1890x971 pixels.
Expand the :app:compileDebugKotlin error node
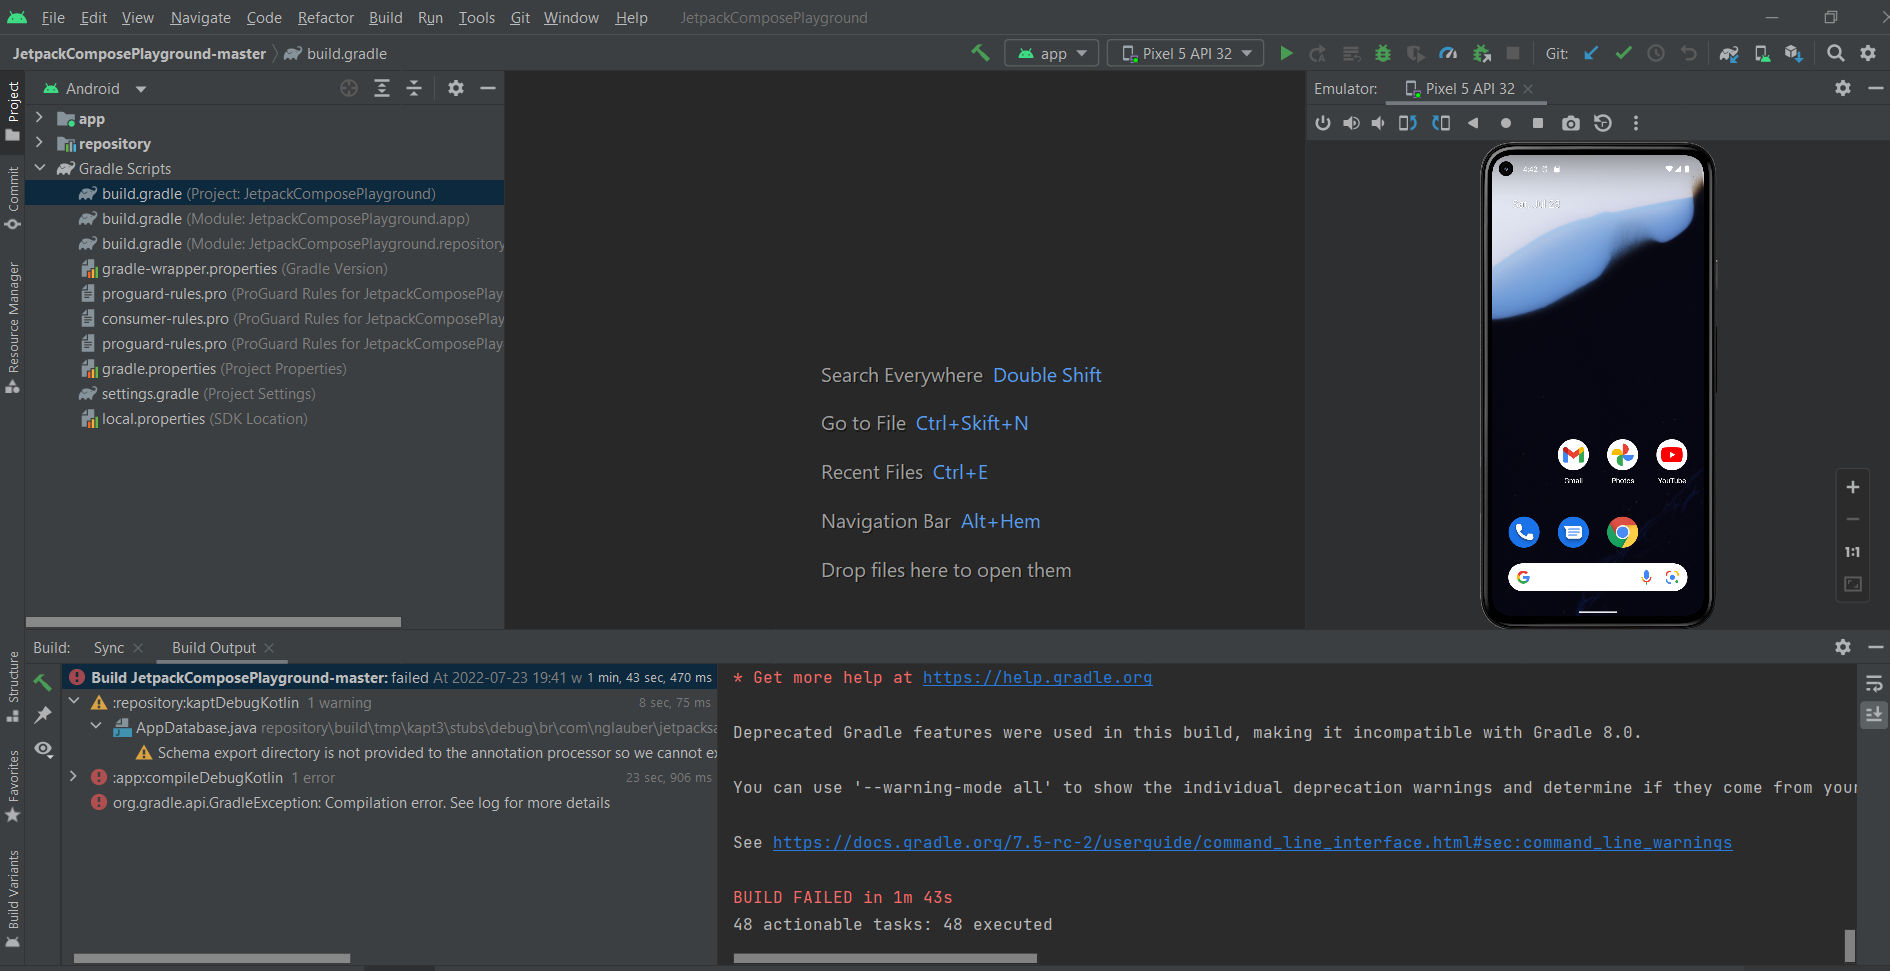(73, 777)
